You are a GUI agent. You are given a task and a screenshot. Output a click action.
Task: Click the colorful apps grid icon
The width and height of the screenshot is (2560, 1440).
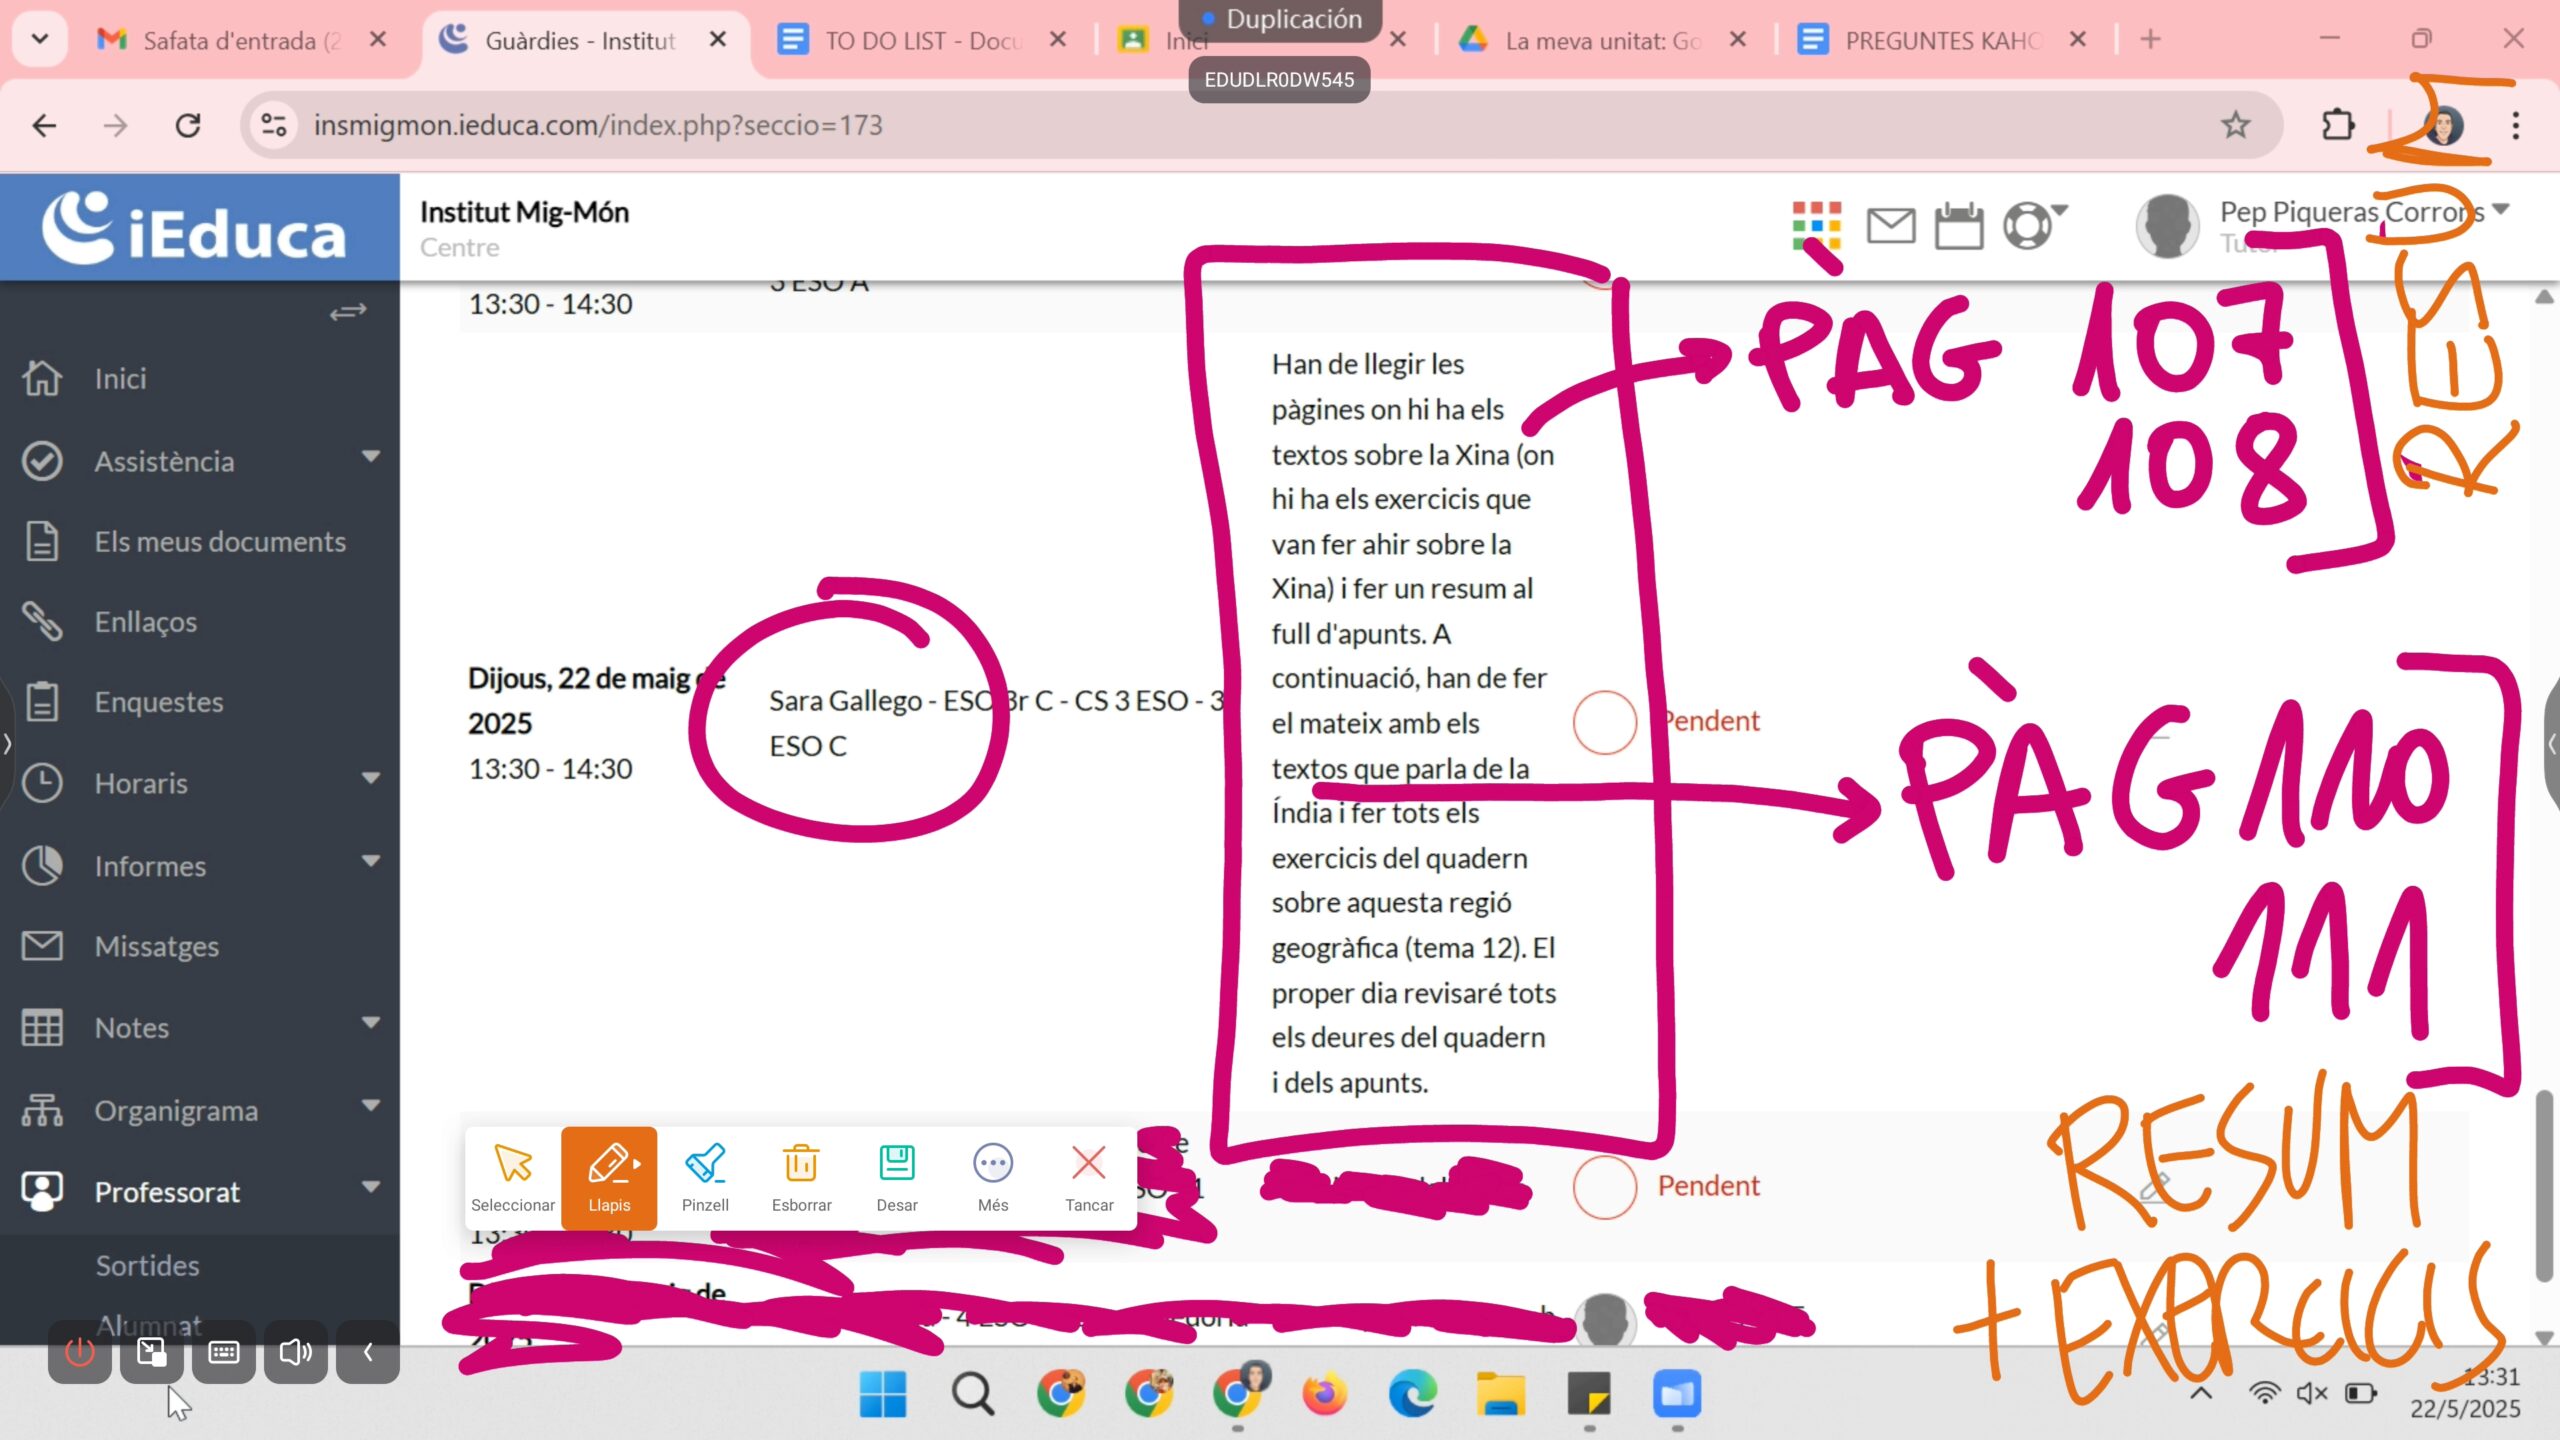tap(1816, 226)
